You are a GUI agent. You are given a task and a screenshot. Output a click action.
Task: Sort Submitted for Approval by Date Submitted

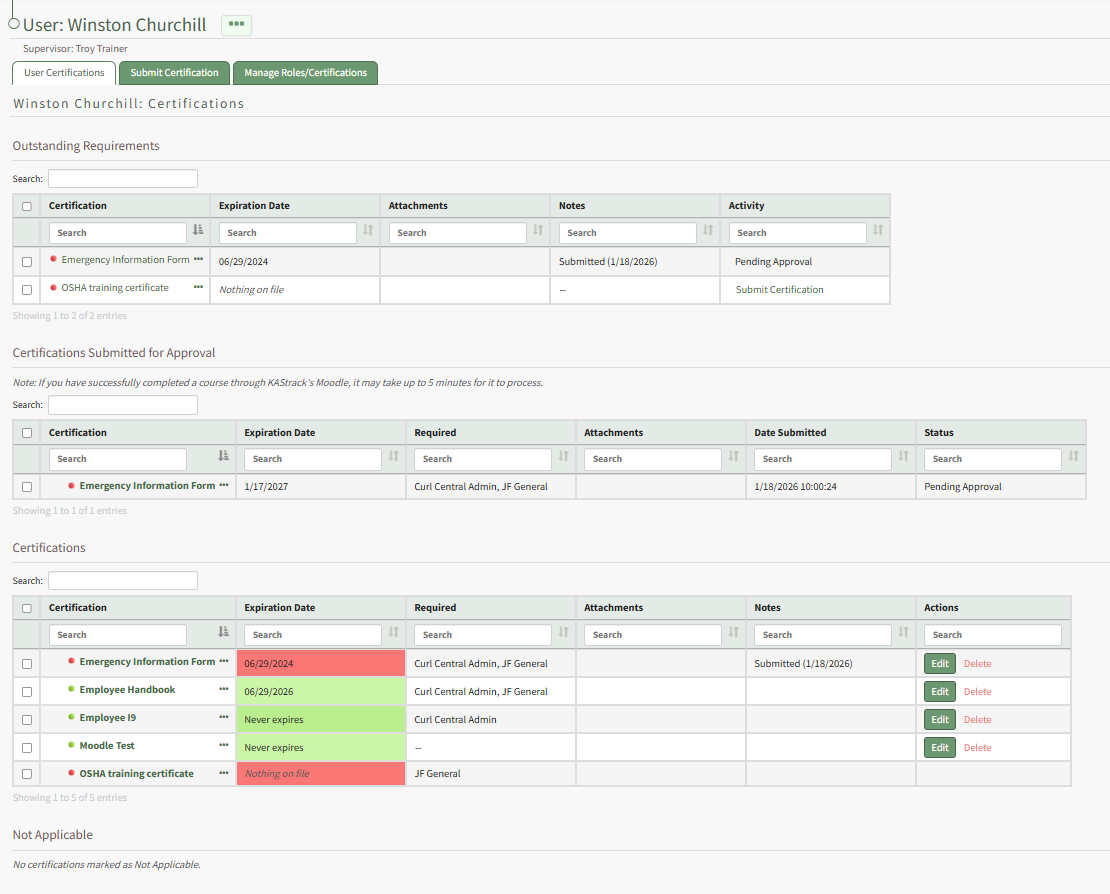(x=903, y=457)
